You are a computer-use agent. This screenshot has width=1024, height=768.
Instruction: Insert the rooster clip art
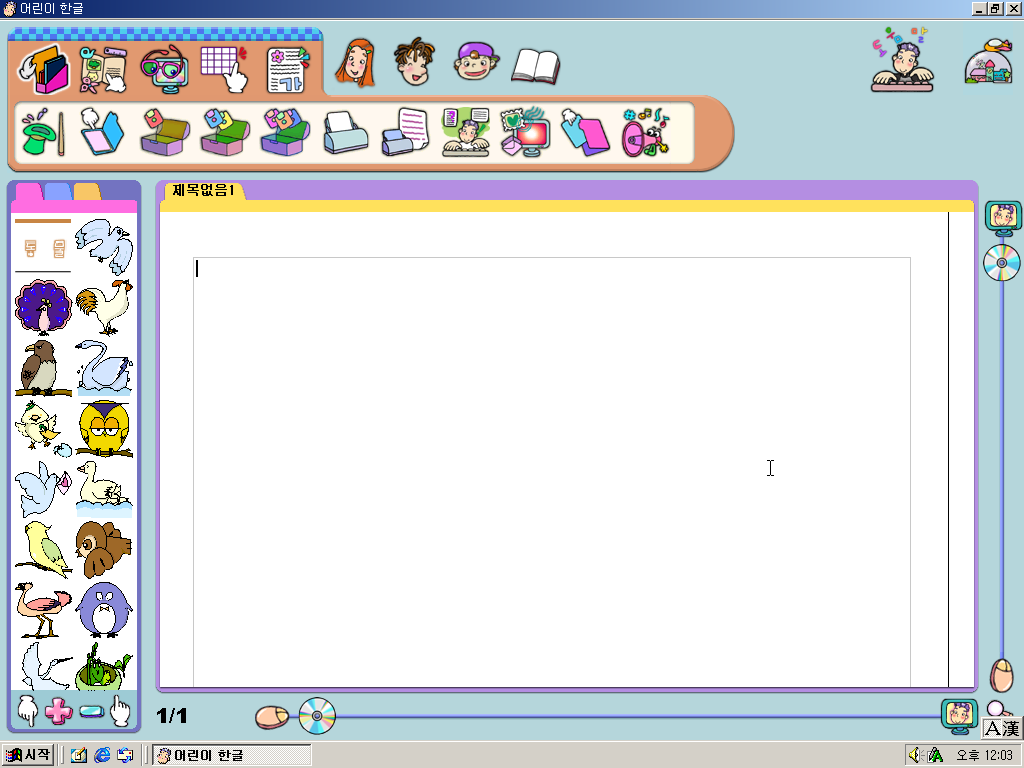(104, 307)
